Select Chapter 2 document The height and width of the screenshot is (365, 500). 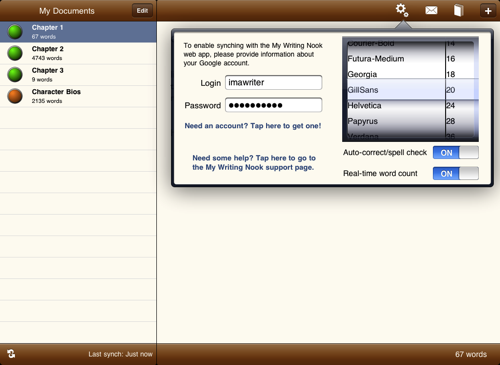coord(78,53)
